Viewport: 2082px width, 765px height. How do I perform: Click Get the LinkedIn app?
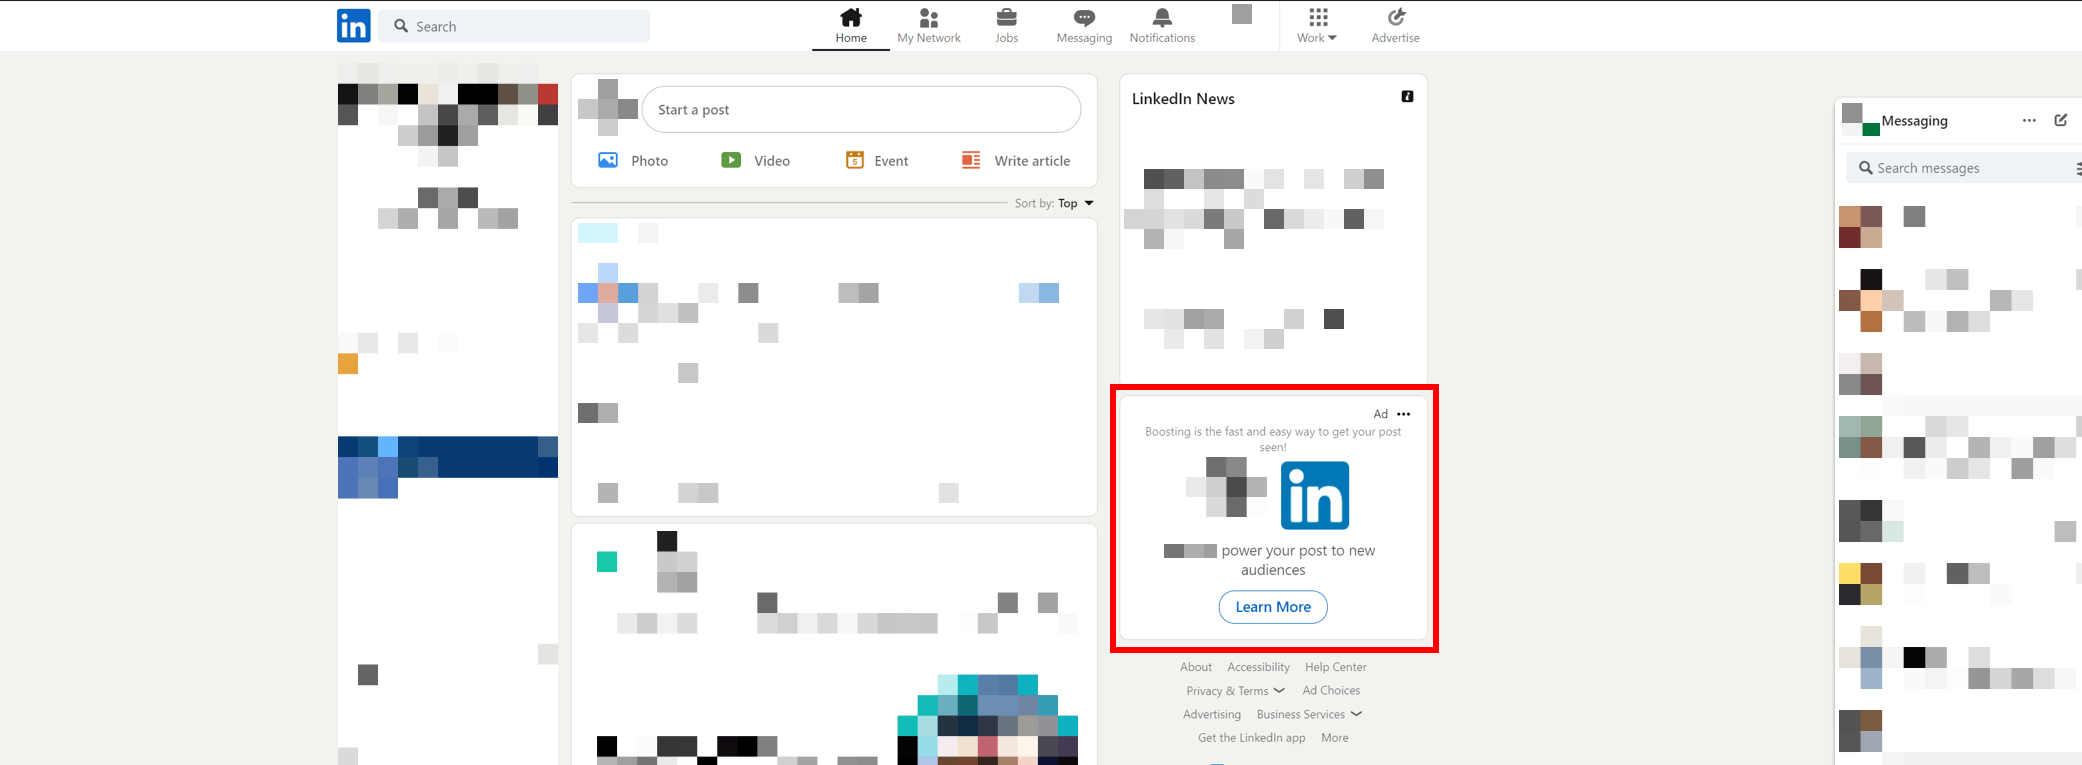click(1252, 738)
